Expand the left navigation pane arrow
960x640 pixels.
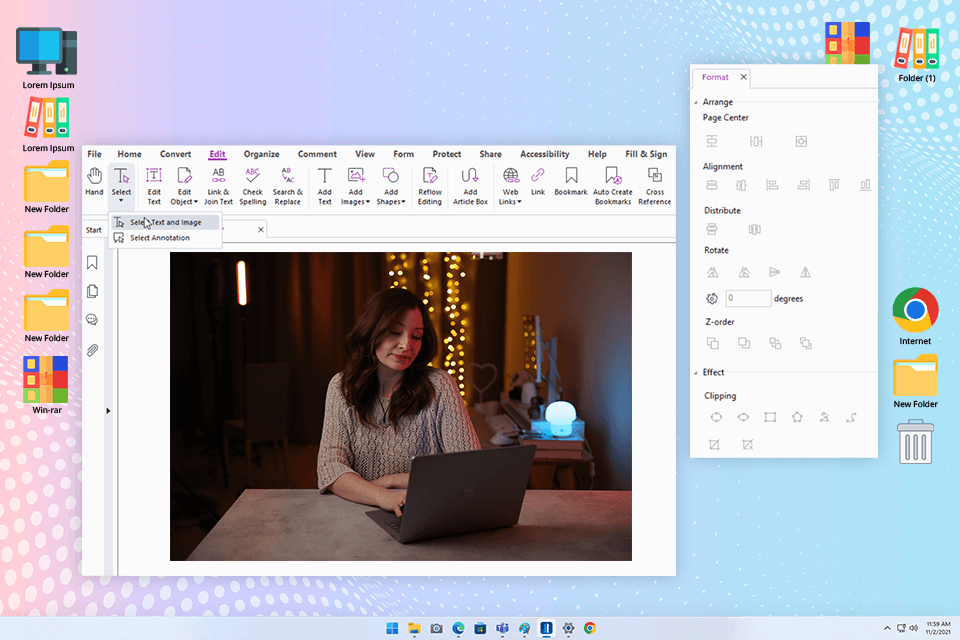pos(108,411)
